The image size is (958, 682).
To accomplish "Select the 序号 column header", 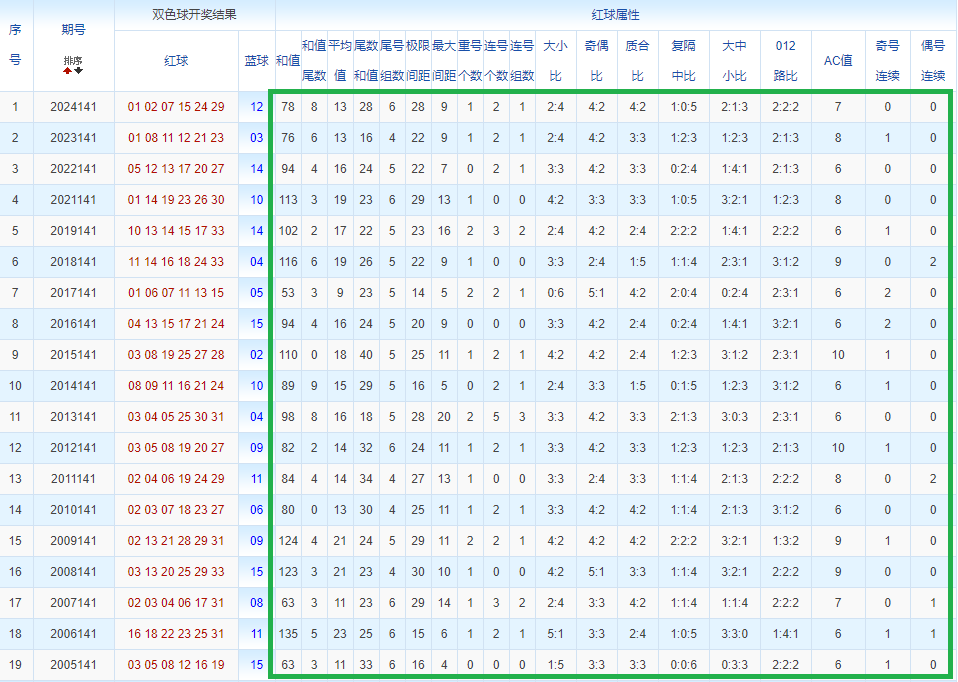I will (x=15, y=45).
